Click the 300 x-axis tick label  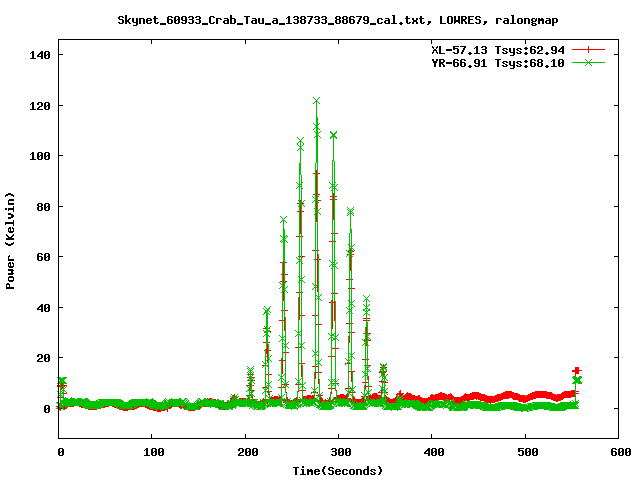(341, 452)
